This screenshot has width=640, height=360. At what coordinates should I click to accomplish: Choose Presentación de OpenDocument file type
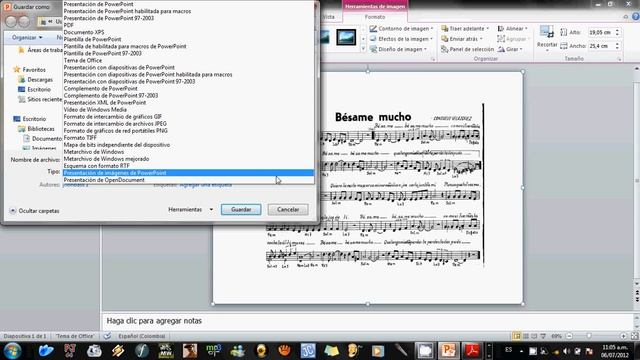(x=189, y=180)
